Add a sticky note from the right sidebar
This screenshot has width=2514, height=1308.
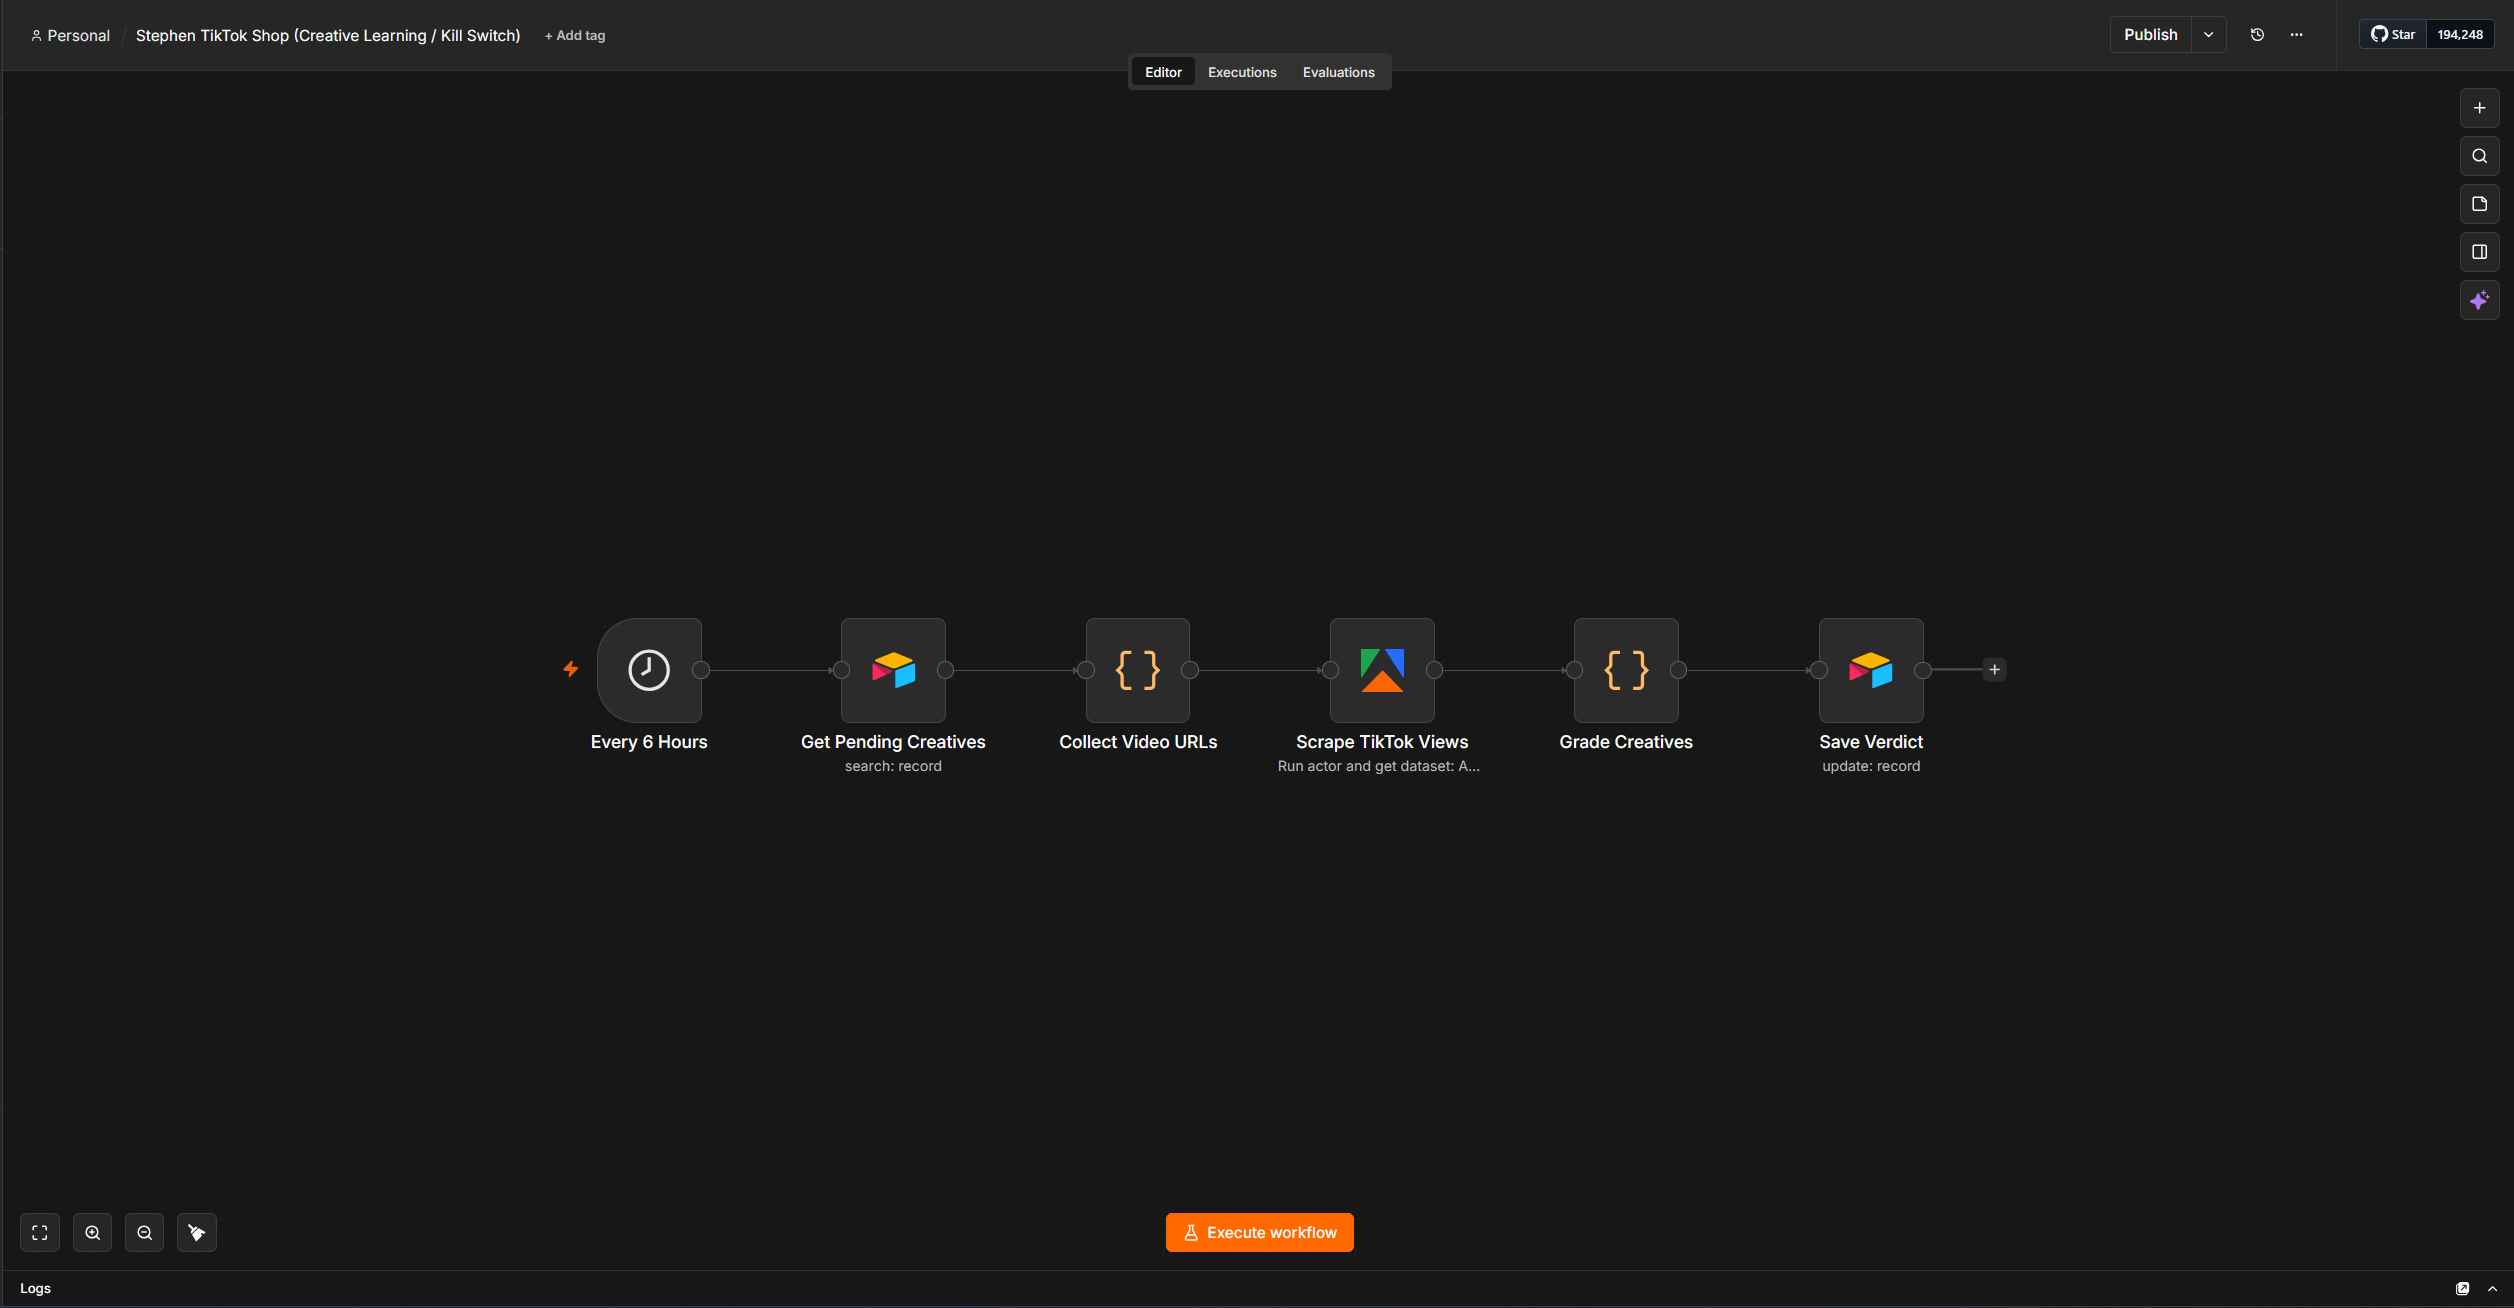click(2479, 204)
